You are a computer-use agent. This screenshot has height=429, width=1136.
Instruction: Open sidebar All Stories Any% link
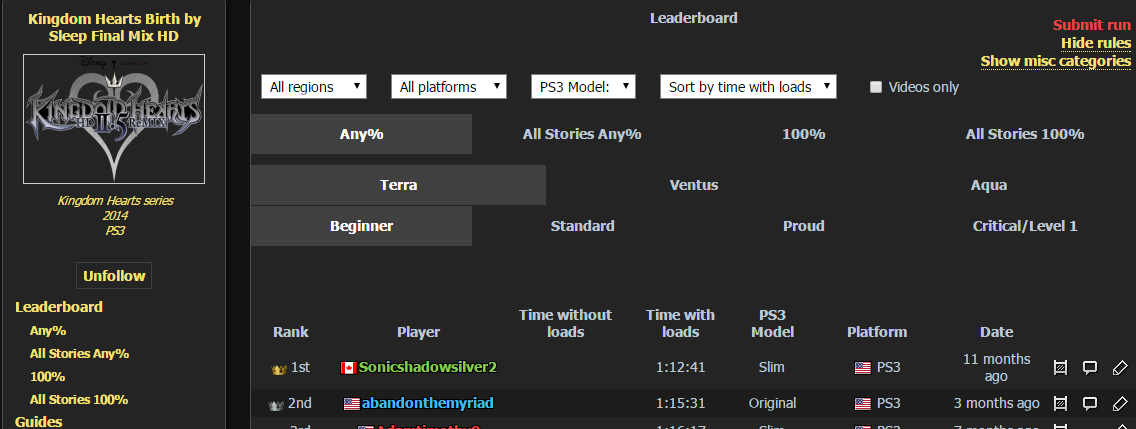point(80,354)
